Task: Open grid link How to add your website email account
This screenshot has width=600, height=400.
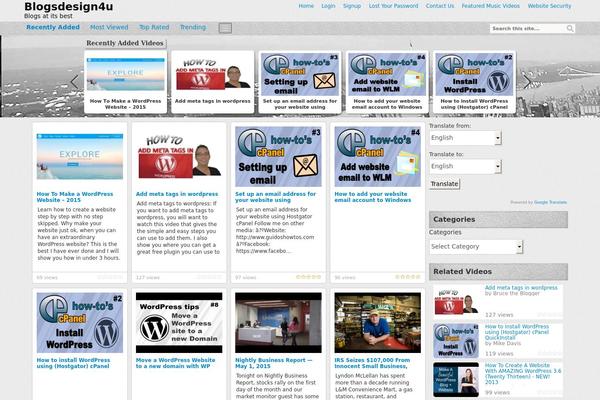Action: [373, 197]
